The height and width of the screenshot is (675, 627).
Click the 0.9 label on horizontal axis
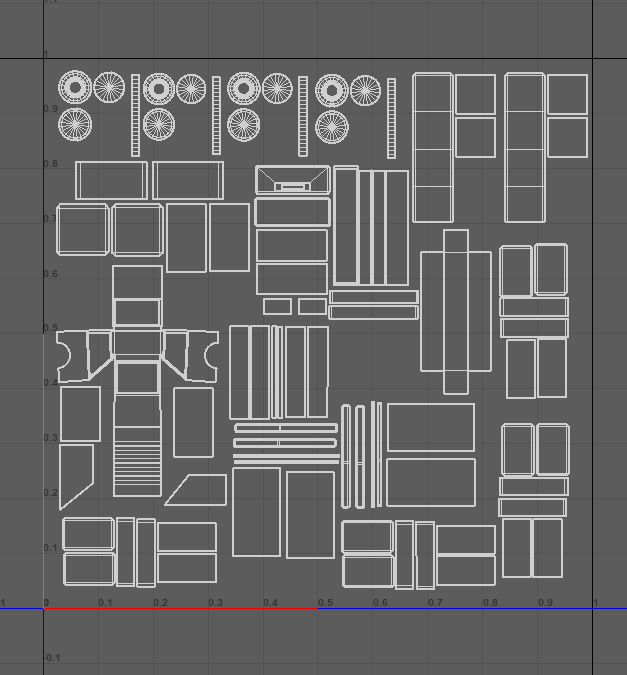click(x=545, y=603)
